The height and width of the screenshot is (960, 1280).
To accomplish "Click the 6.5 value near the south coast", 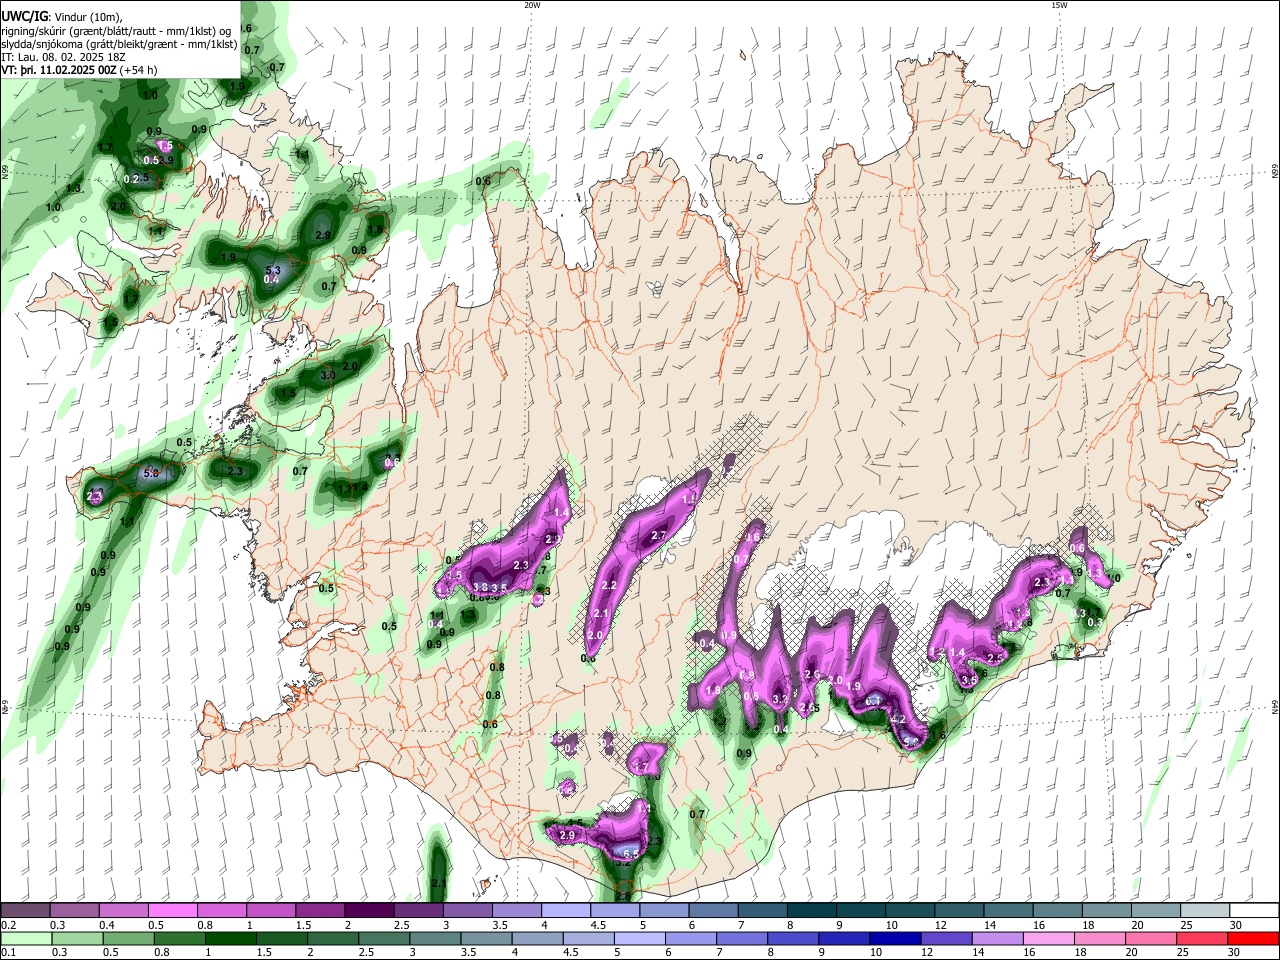I will (x=631, y=854).
